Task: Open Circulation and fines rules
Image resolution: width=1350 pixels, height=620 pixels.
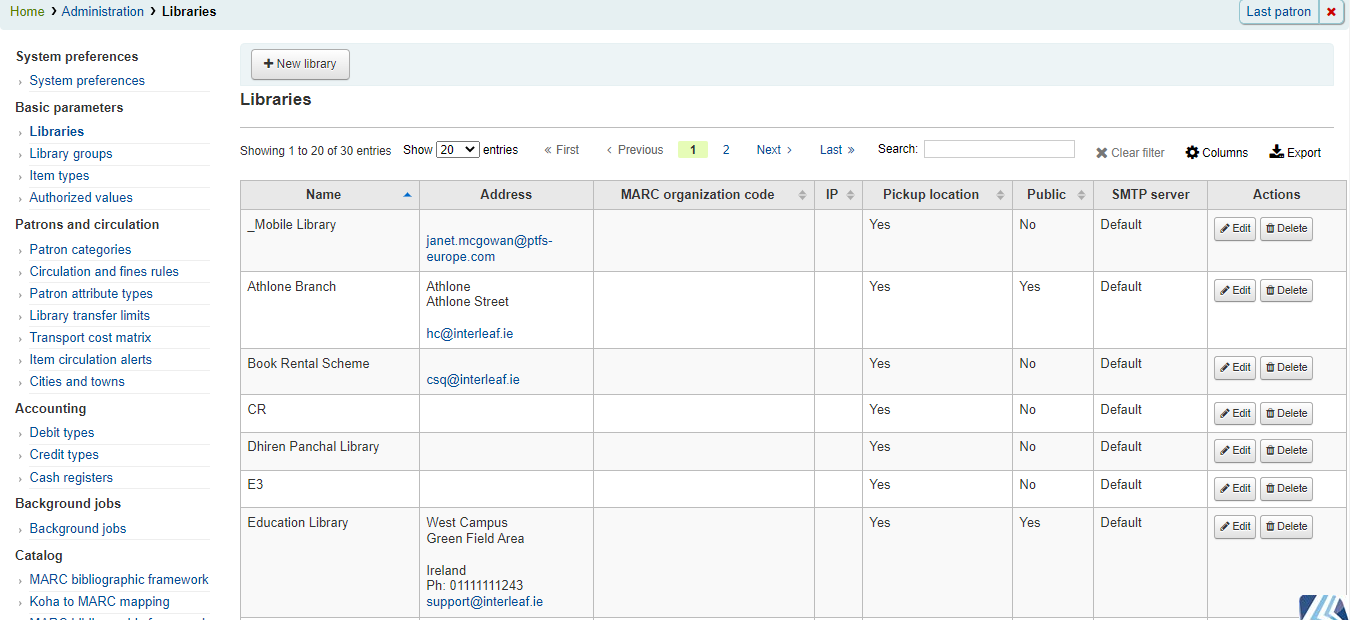Action: click(104, 272)
